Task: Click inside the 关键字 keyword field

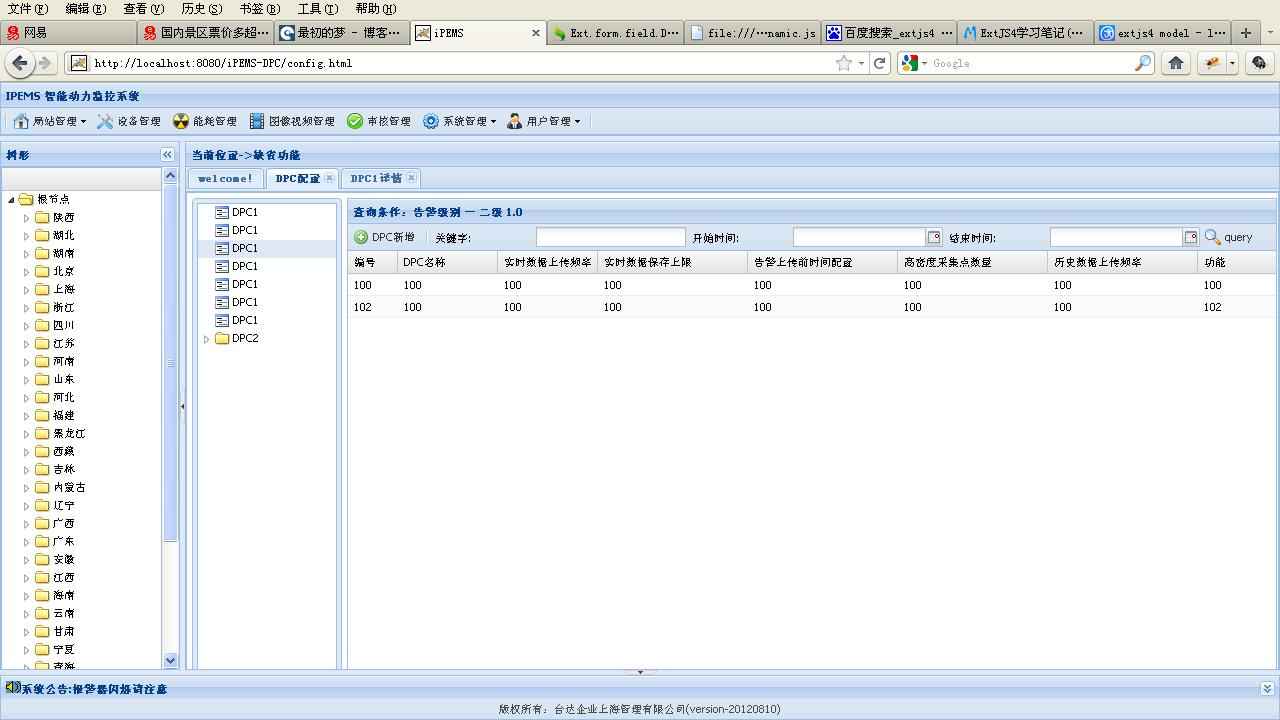Action: coord(611,237)
